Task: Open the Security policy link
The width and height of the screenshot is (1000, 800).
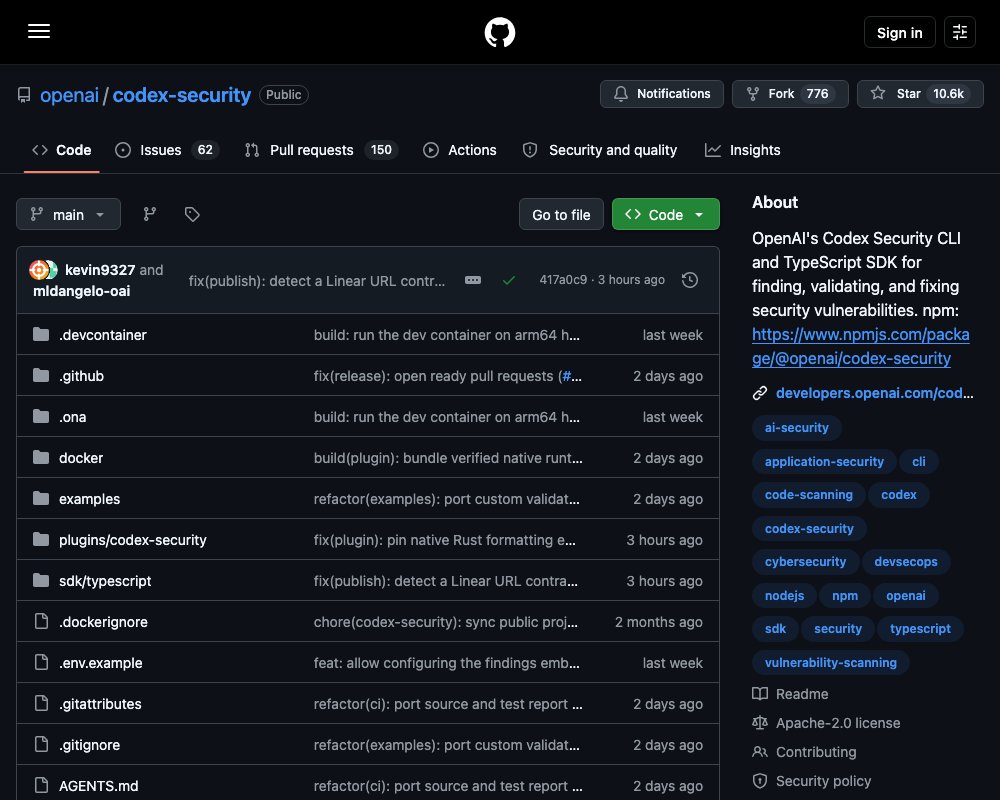Action: (812, 781)
